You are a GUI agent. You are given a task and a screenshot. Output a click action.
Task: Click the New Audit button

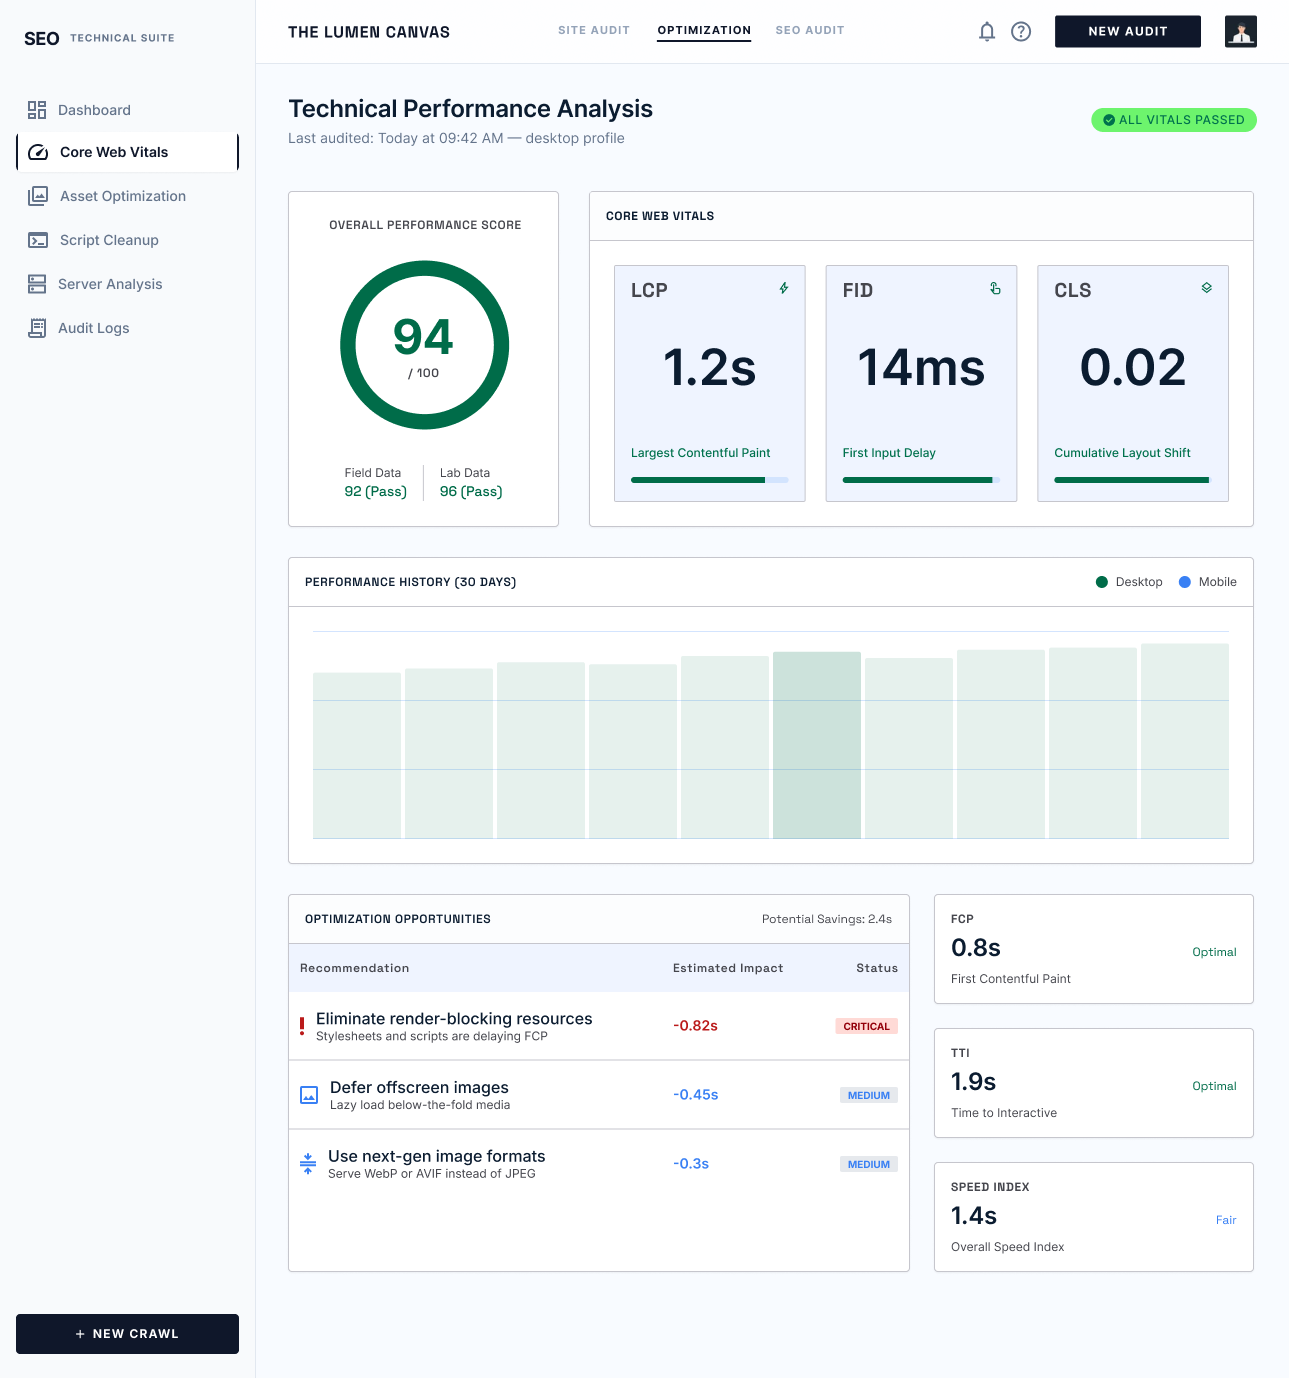click(x=1128, y=31)
